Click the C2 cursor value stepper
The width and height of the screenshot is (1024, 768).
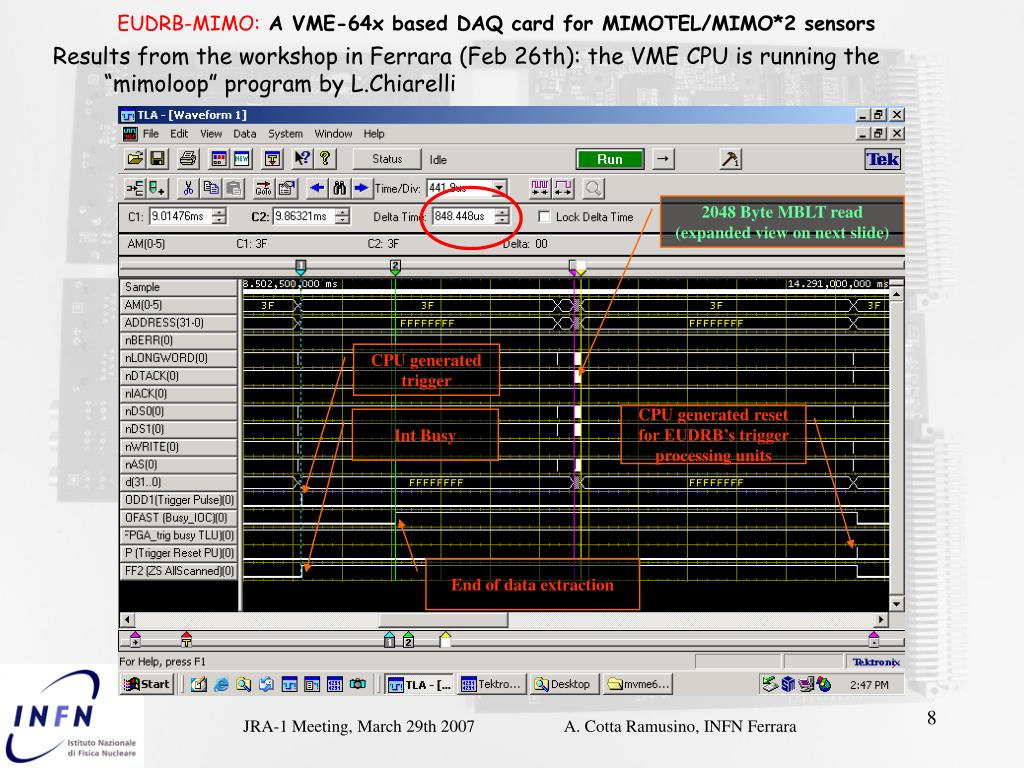click(342, 216)
